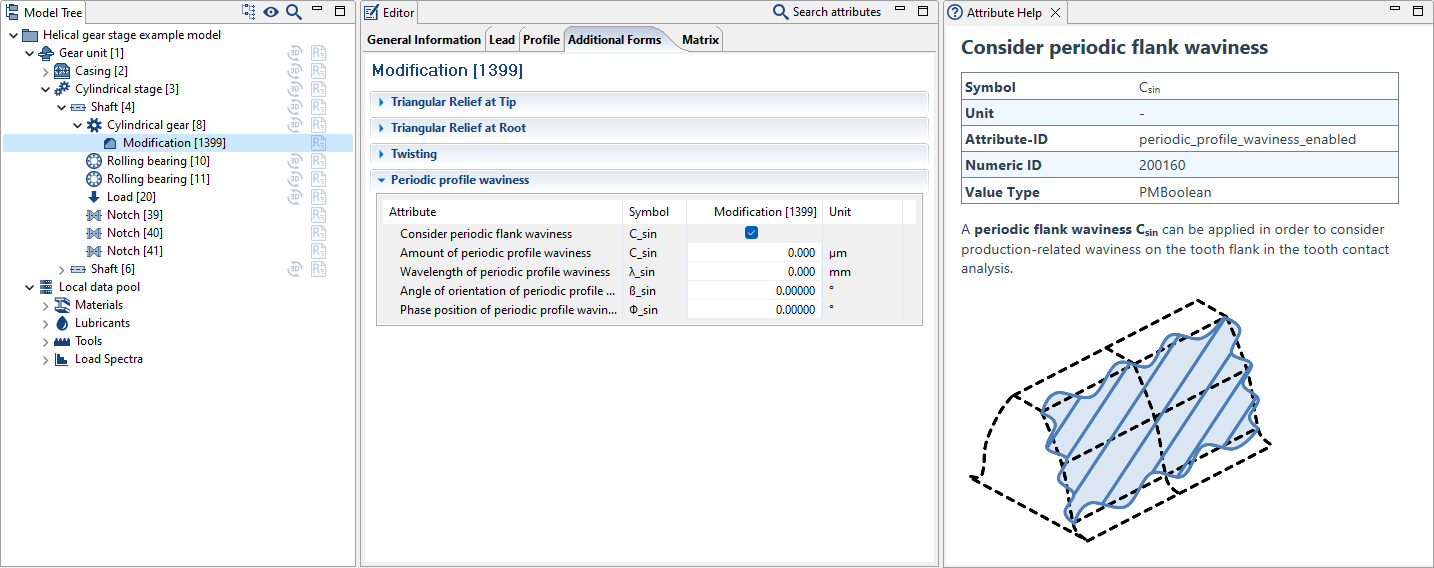Close the Attribute Help tab
The width and height of the screenshot is (1434, 568).
click(1055, 13)
